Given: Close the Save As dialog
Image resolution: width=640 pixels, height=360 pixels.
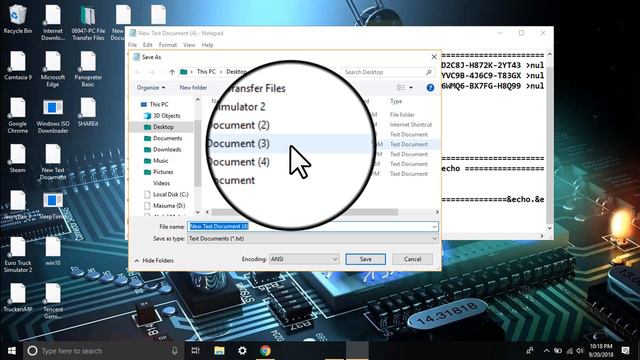Looking at the screenshot, I should pyautogui.click(x=434, y=57).
